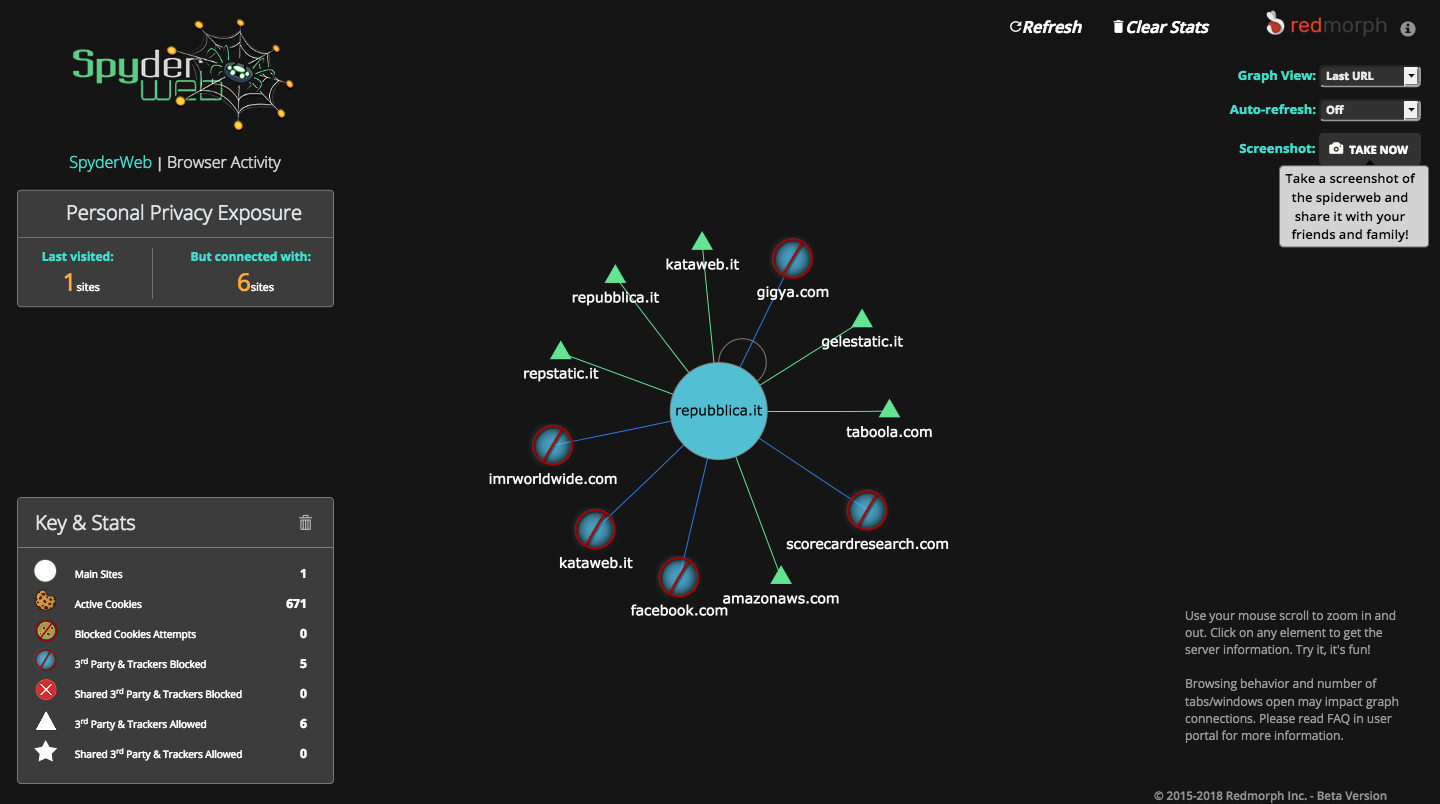Viewport: 1440px width, 804px height.
Task: Click the redmorph brand logo
Action: click(x=1326, y=25)
